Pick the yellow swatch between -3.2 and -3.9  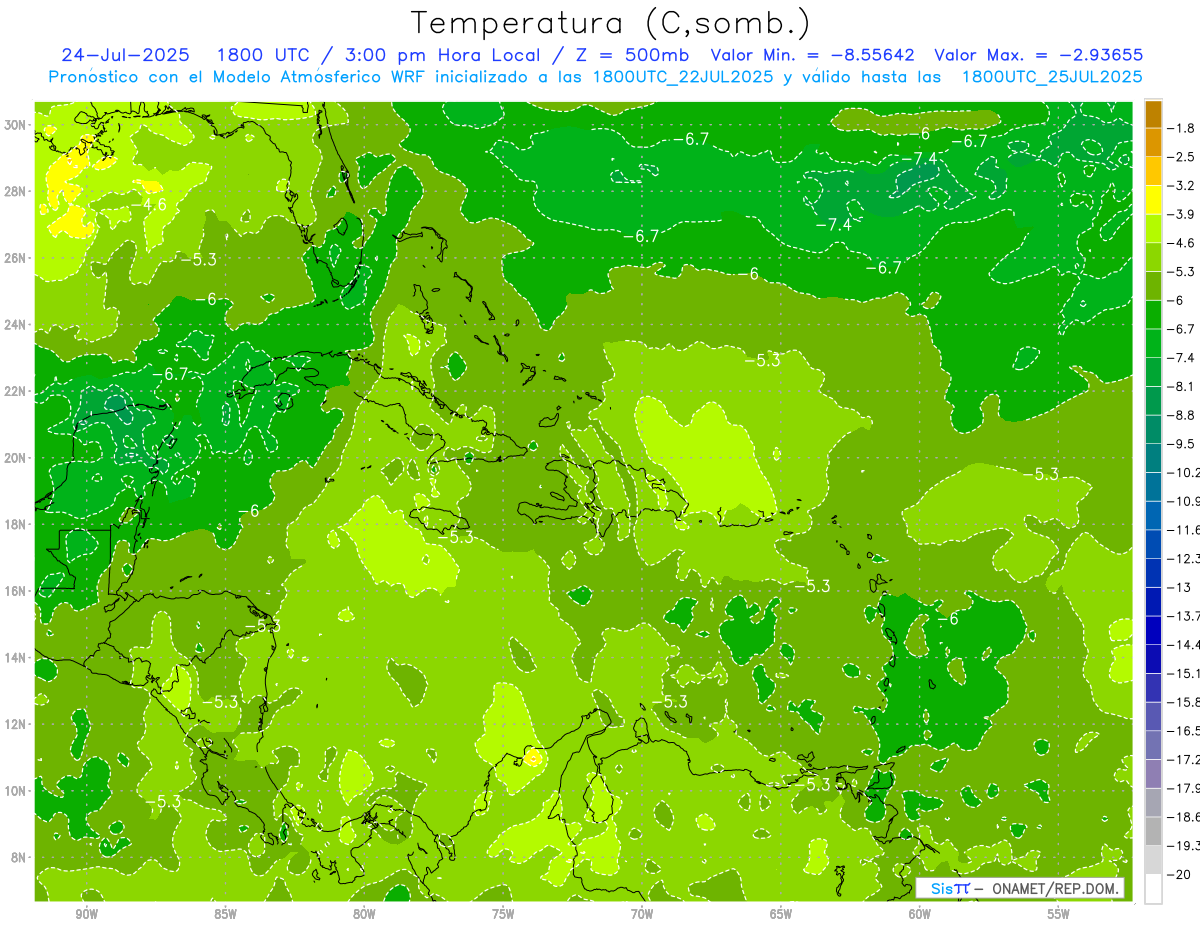(x=1153, y=200)
